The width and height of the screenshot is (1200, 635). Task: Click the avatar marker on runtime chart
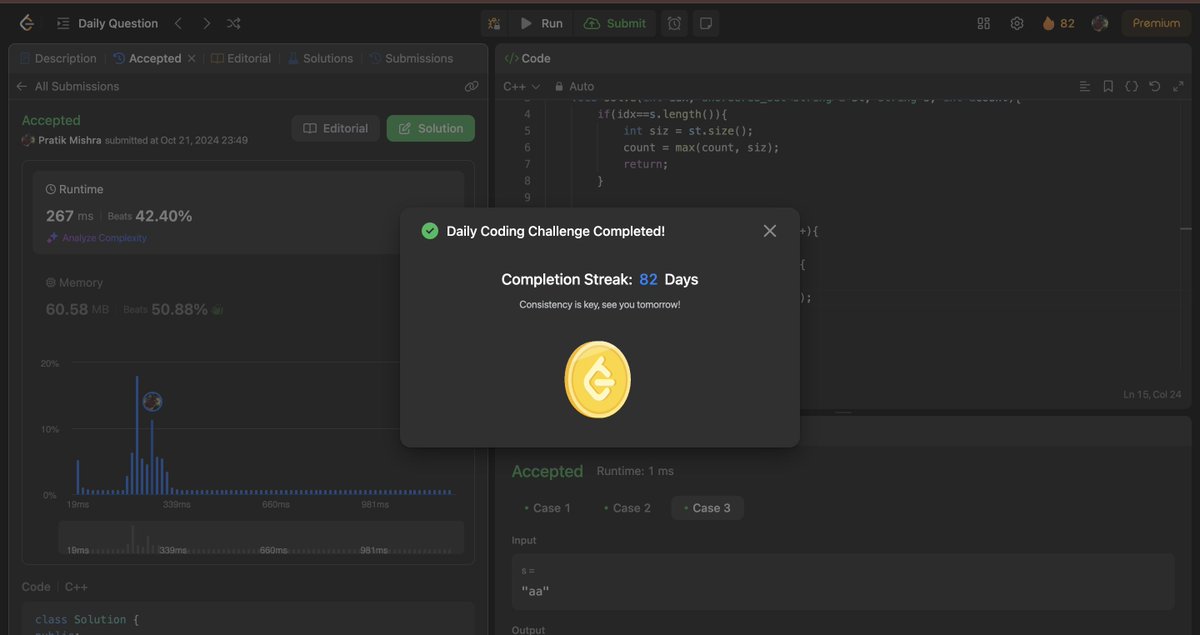point(152,402)
